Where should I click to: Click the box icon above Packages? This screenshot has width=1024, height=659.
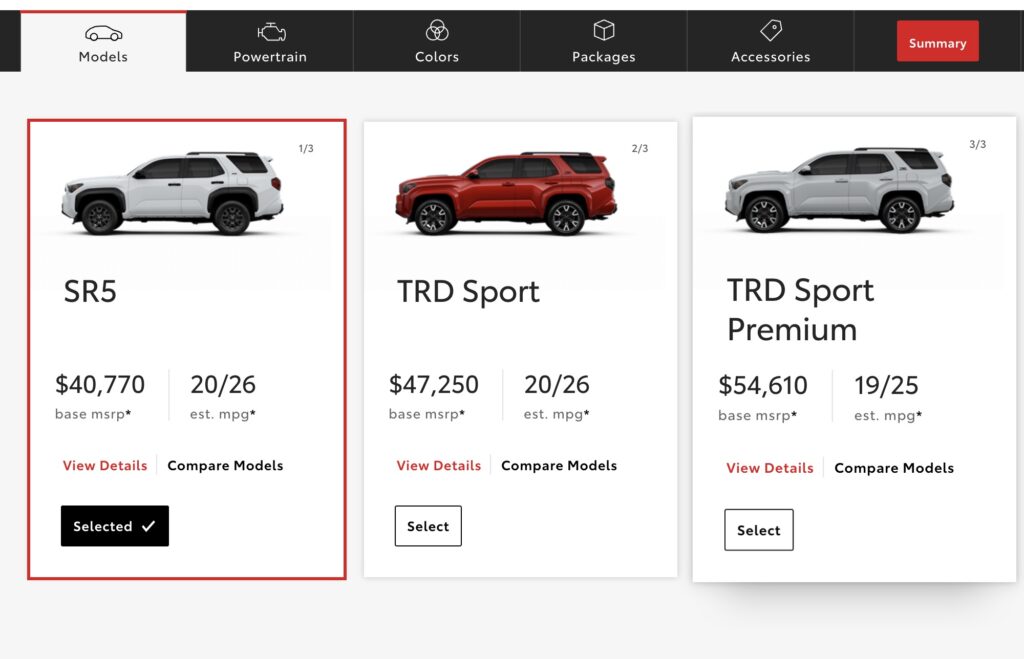point(603,29)
